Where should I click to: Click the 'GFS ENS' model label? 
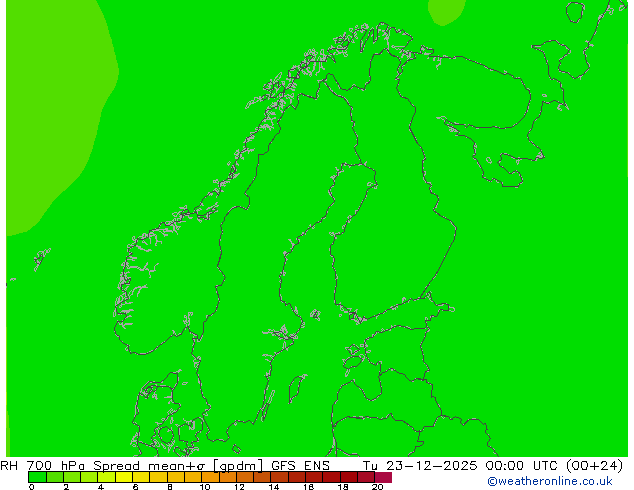pos(300,465)
